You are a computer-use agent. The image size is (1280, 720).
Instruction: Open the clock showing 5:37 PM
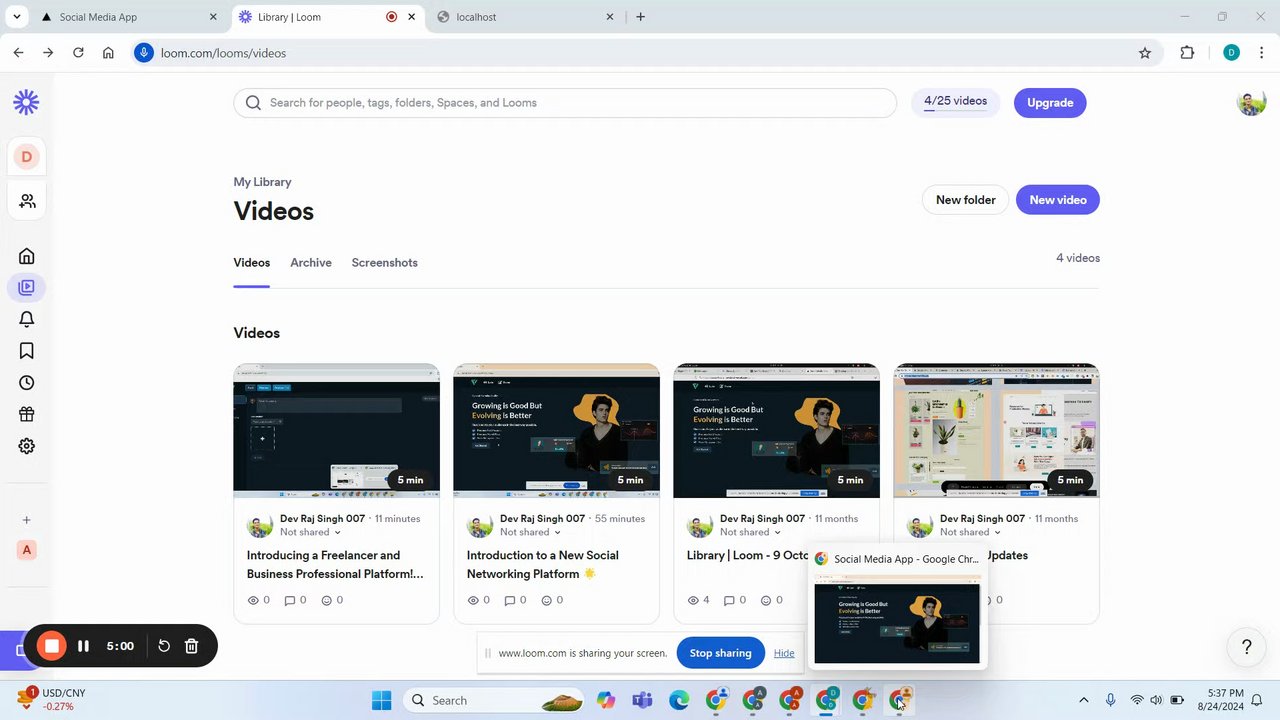coord(1225,699)
